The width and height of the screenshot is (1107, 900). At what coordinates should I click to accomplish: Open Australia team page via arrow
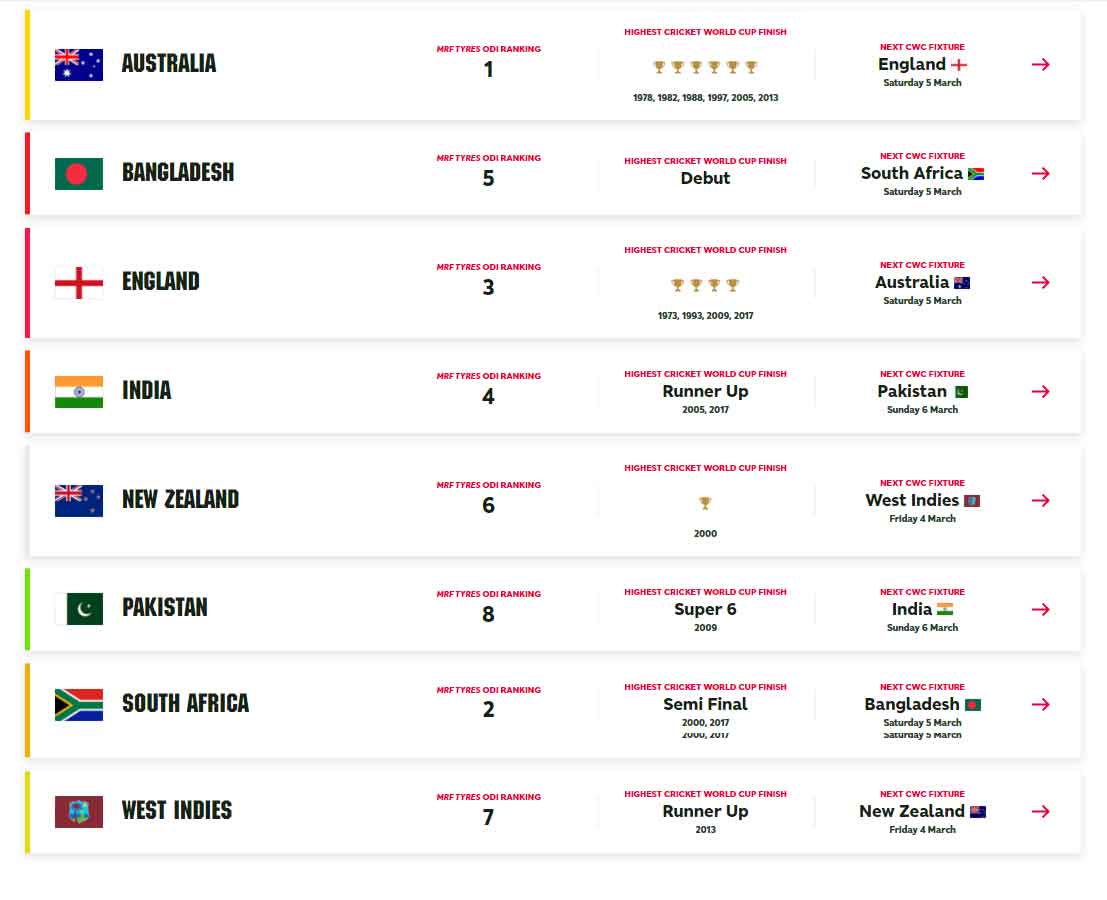(1040, 64)
